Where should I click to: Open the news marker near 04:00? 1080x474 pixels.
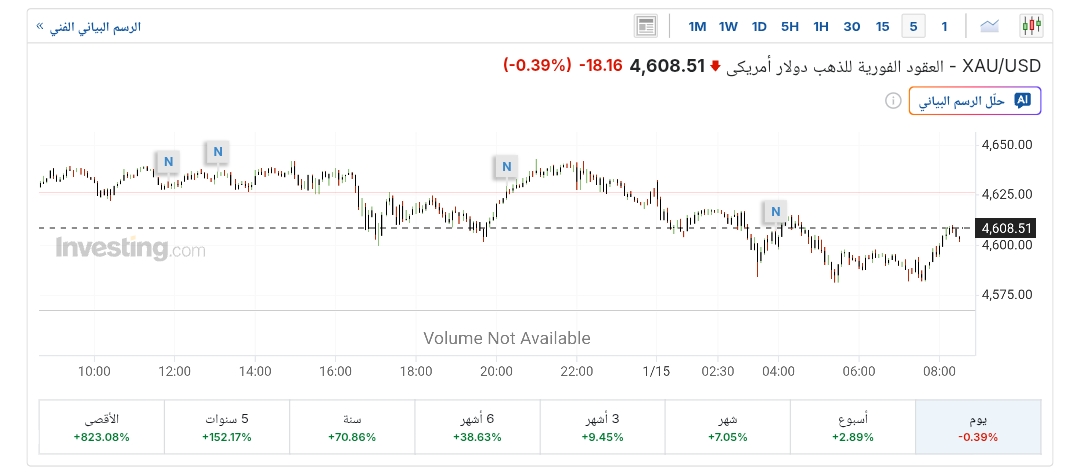tap(775, 211)
